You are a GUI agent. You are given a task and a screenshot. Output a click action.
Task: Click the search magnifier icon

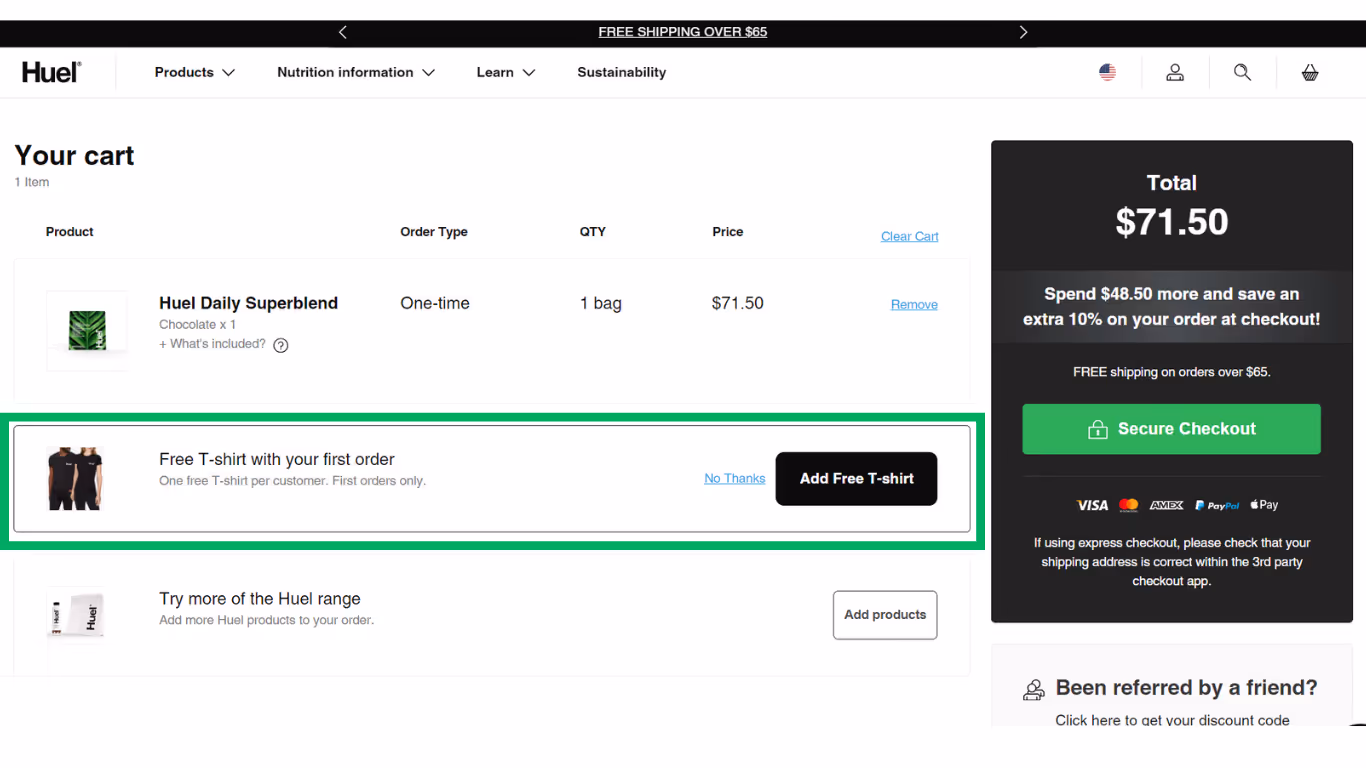(1242, 72)
